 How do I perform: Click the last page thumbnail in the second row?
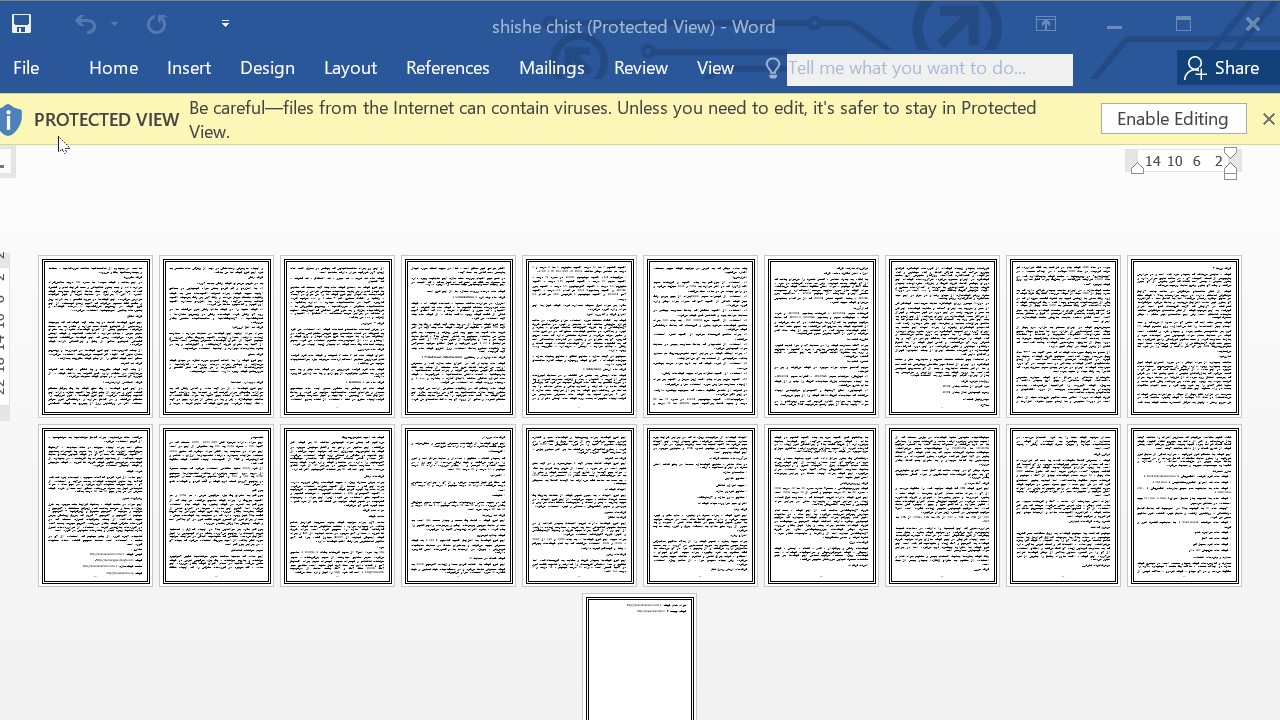tap(1185, 506)
